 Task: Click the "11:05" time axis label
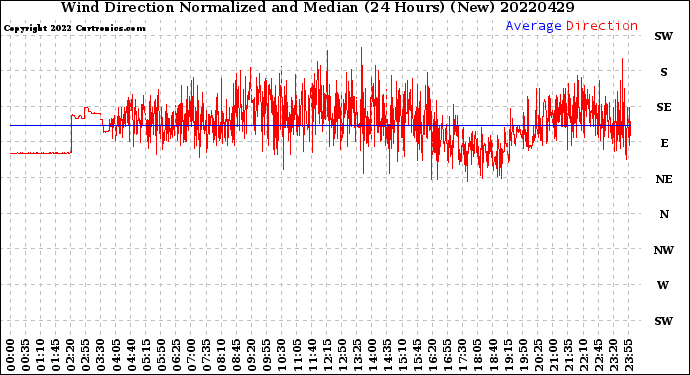coord(297,355)
